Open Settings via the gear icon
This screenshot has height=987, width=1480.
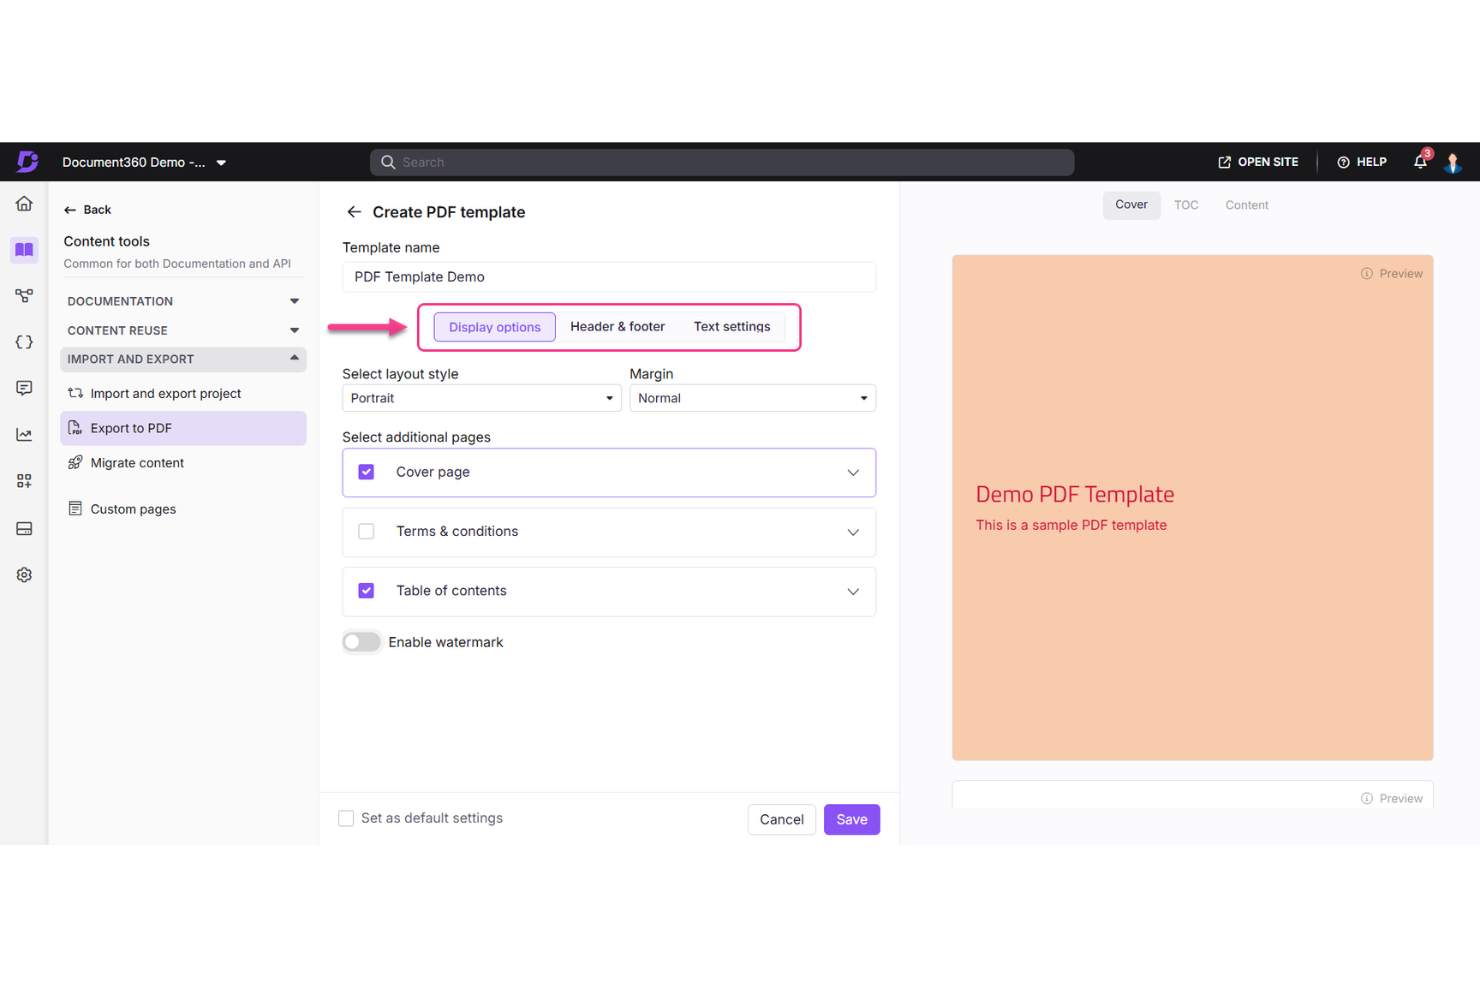coord(24,574)
